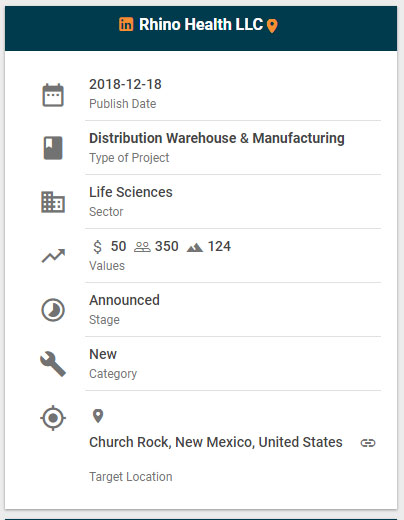This screenshot has width=404, height=520.
Task: Open the LinkedIn icon beside Rhino Health LLC
Action: 126,24
